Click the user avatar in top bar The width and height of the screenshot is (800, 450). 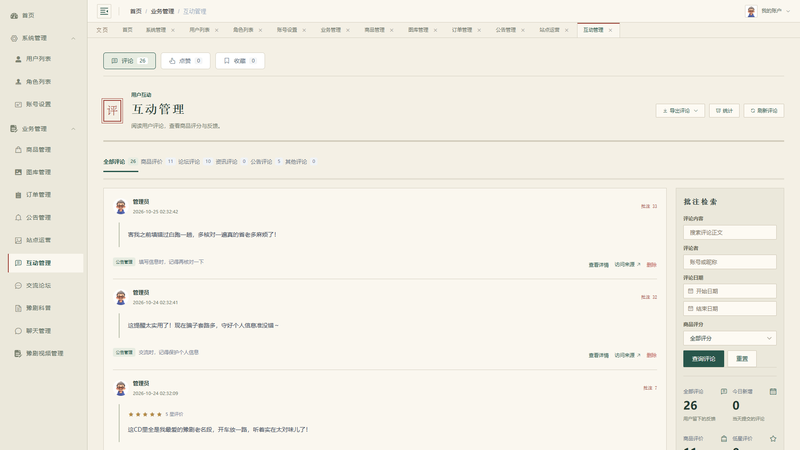[x=751, y=11]
